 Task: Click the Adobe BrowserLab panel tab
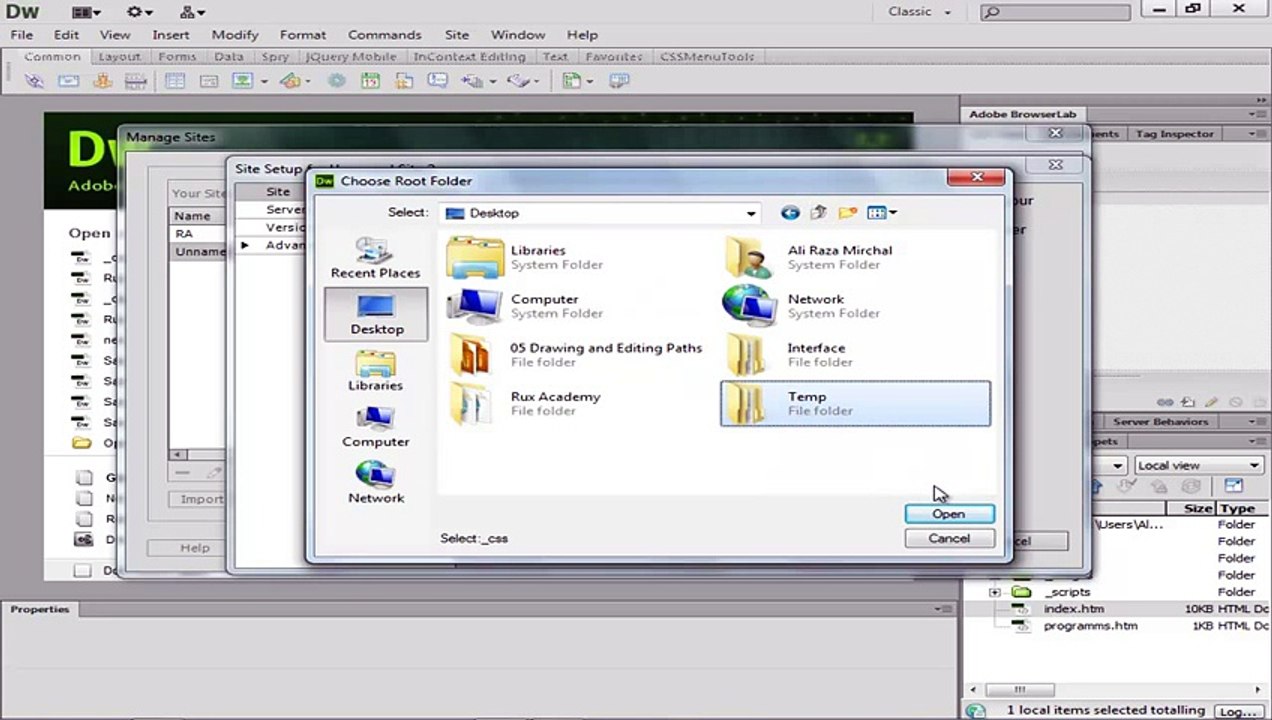[x=1022, y=115]
